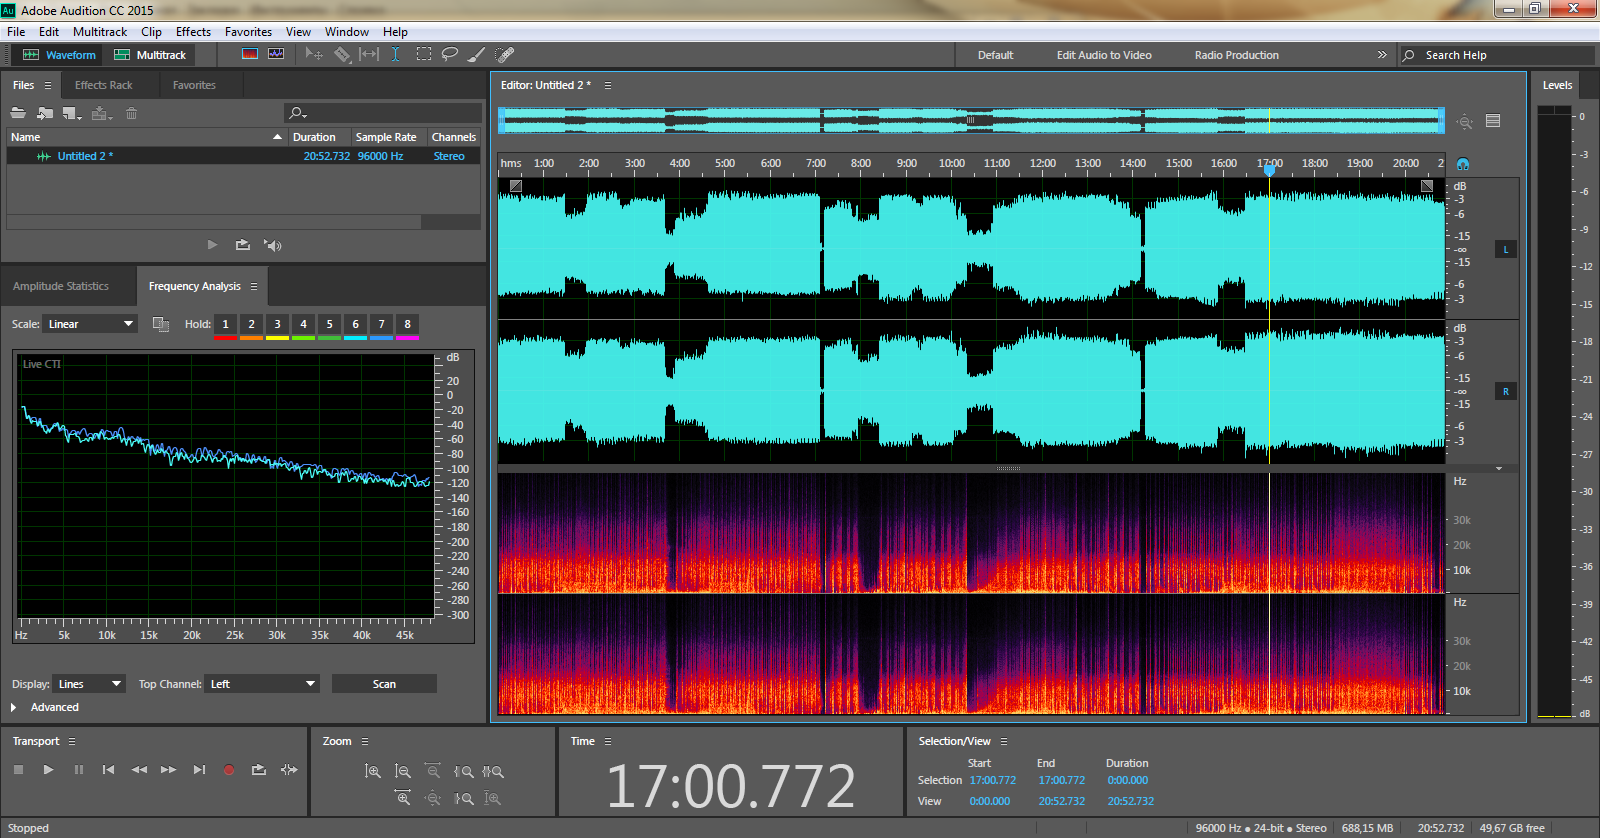The width and height of the screenshot is (1600, 838).
Task: Show the Spectral Frequency Display
Action: [x=250, y=54]
